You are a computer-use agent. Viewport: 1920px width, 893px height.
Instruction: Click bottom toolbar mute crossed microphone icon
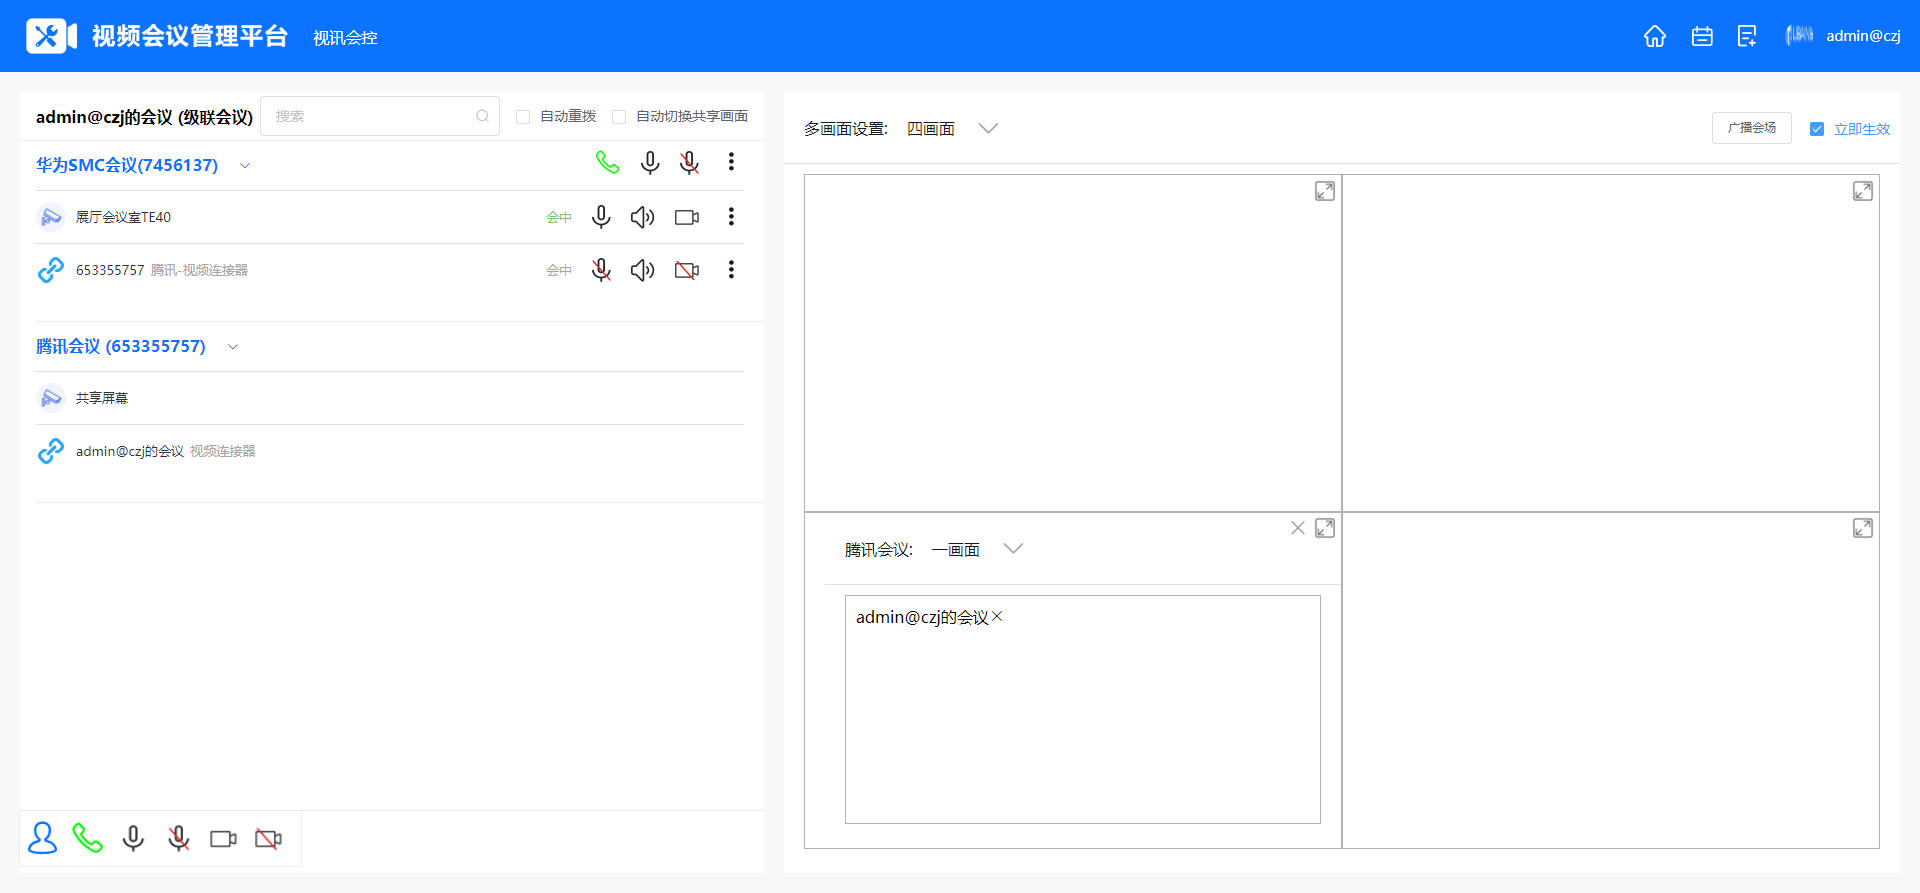tap(179, 838)
